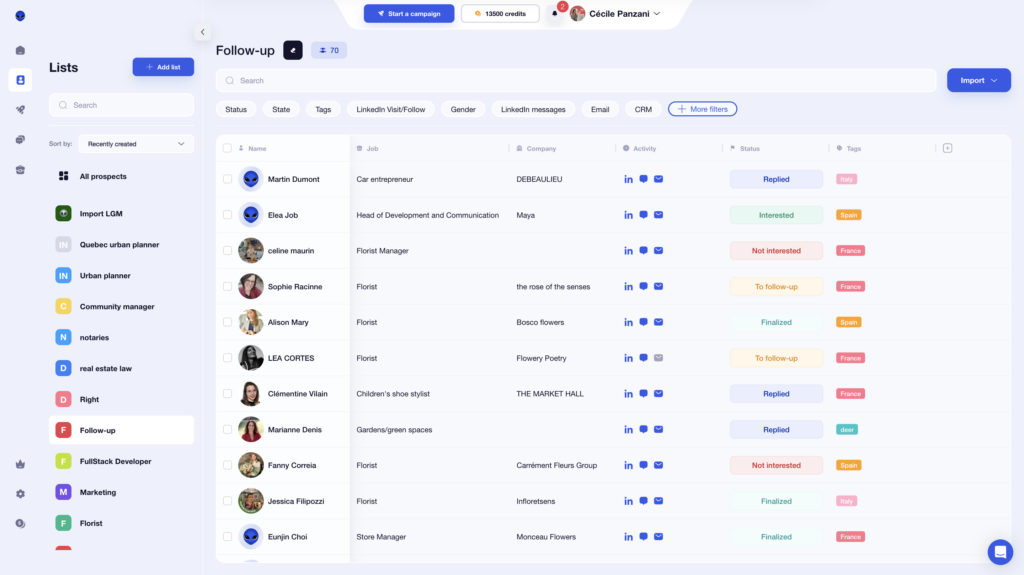Click the prospects search field
The width and height of the screenshot is (1024, 575).
(x=575, y=80)
